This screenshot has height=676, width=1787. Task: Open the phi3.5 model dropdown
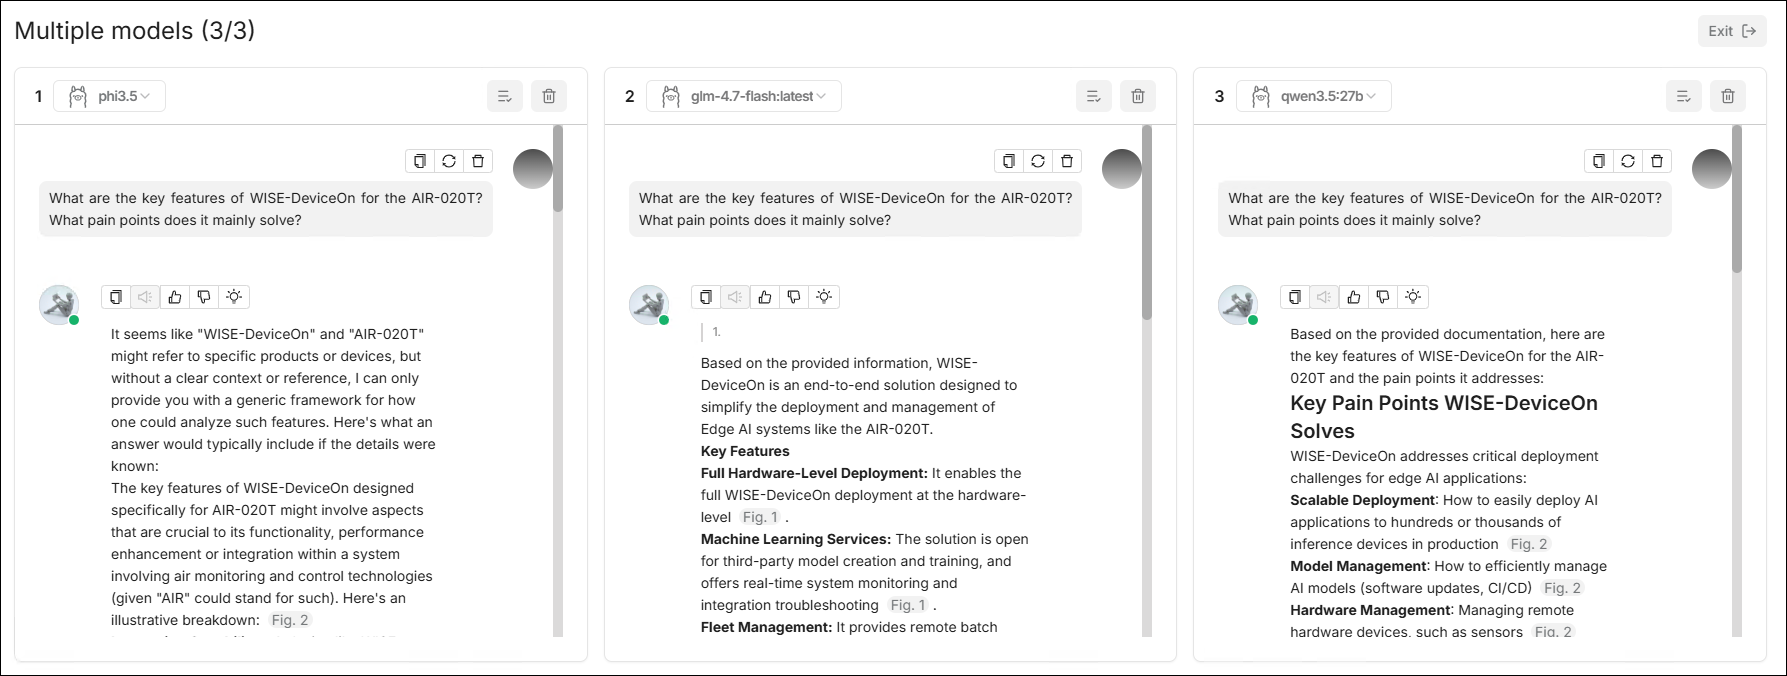(x=110, y=96)
